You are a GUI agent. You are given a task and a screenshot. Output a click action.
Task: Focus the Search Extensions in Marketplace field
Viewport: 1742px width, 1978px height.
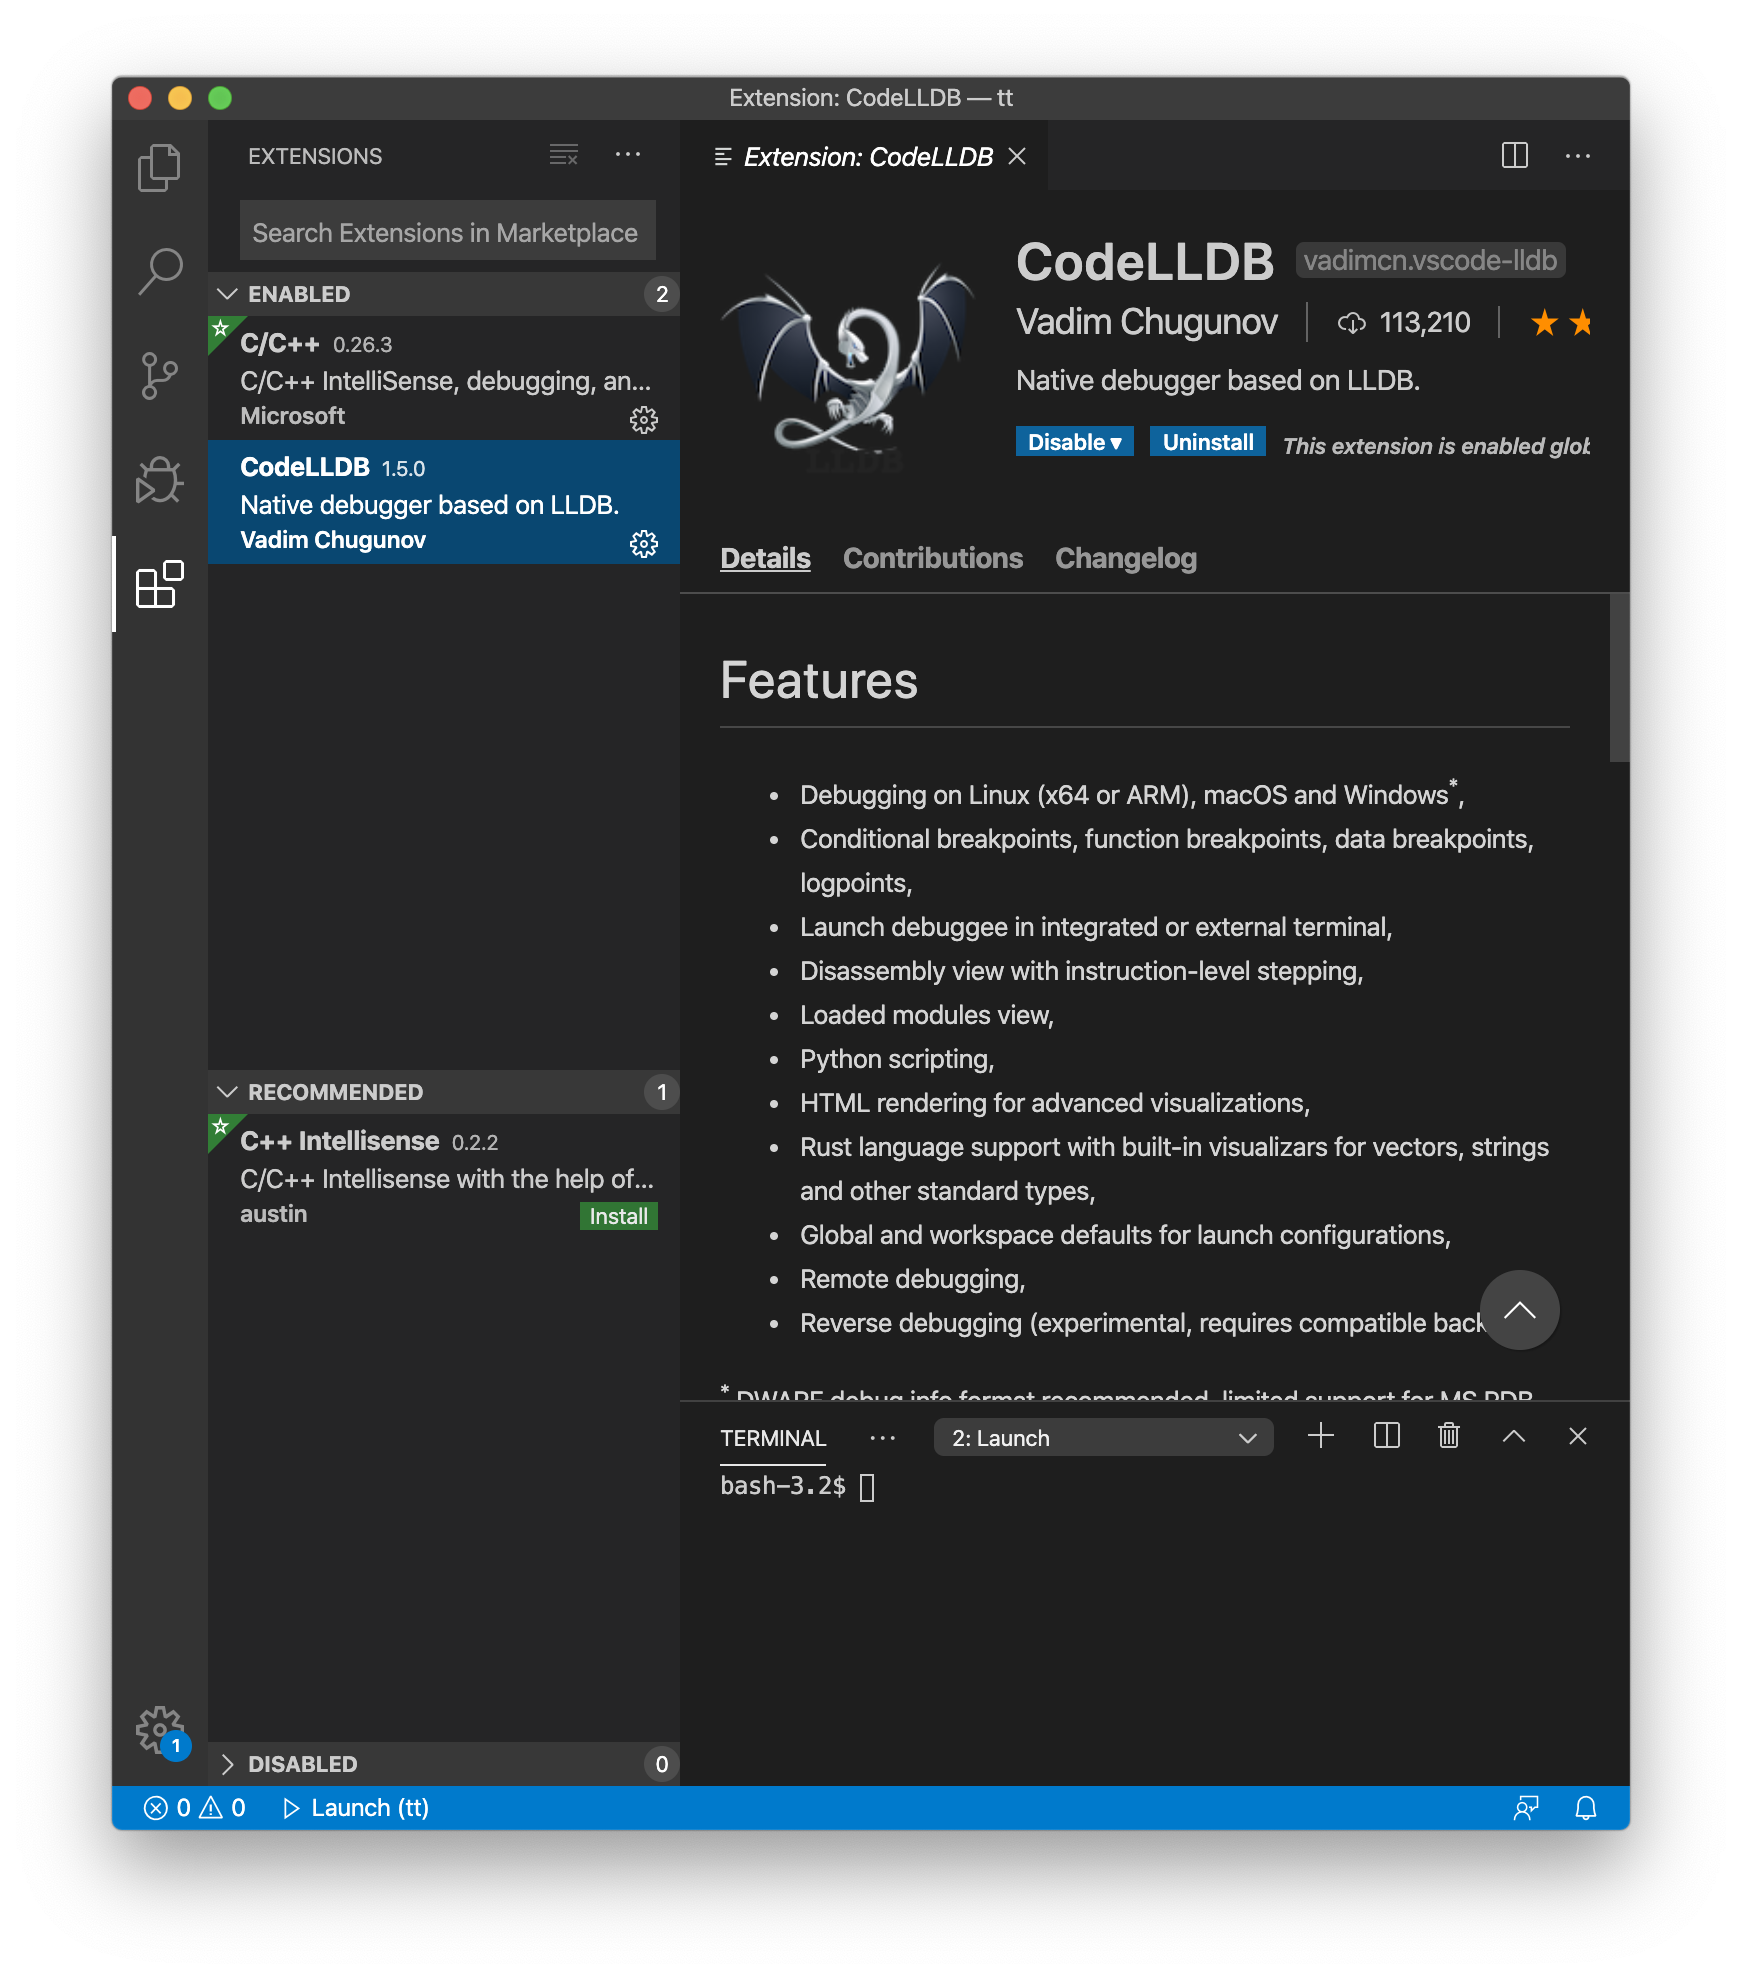[448, 232]
